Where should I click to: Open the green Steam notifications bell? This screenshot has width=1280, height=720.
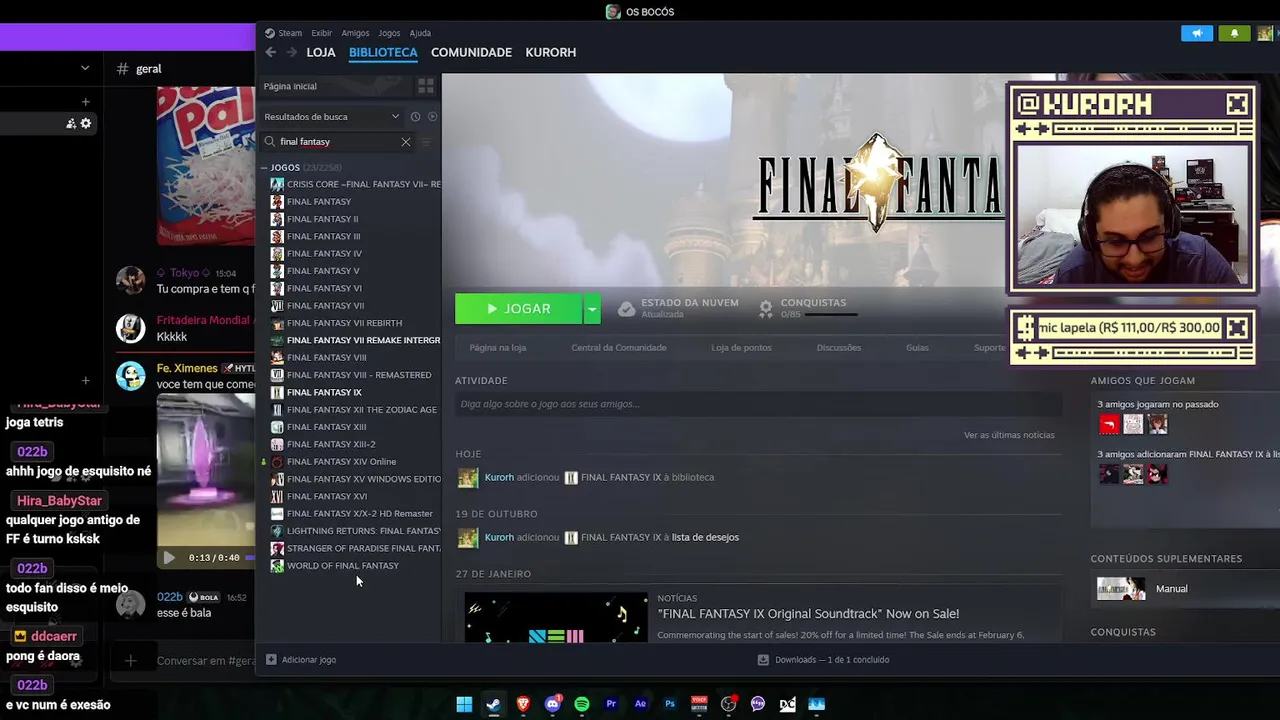[1234, 34]
